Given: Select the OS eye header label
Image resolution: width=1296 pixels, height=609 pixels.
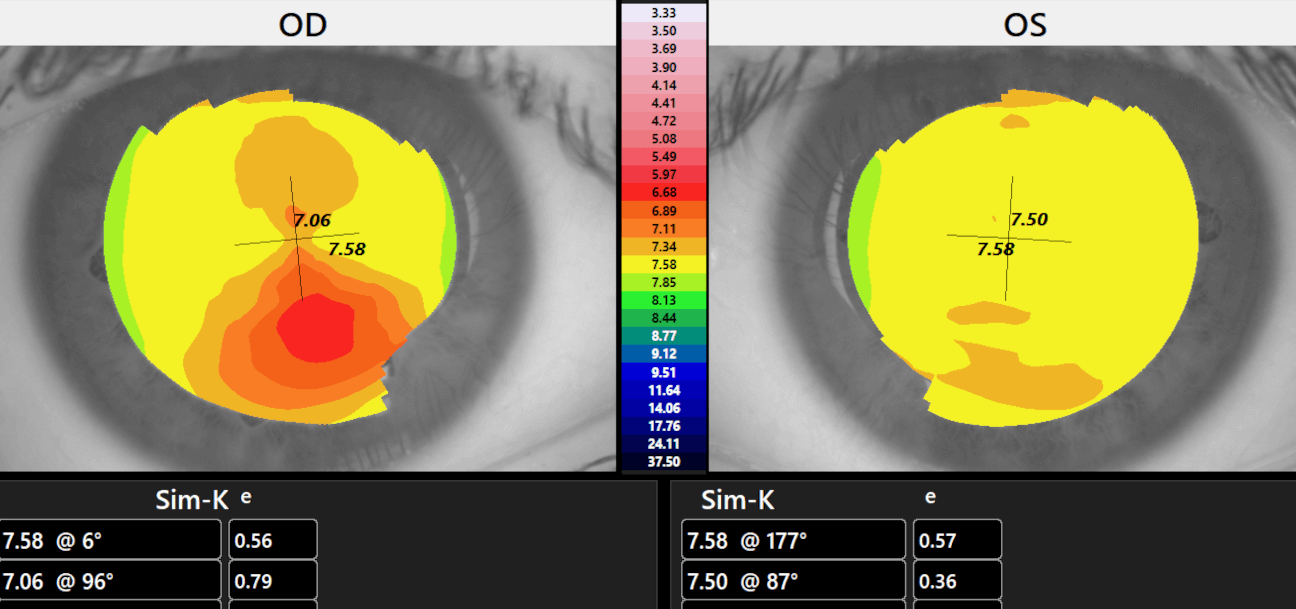Looking at the screenshot, I should click(x=1025, y=24).
